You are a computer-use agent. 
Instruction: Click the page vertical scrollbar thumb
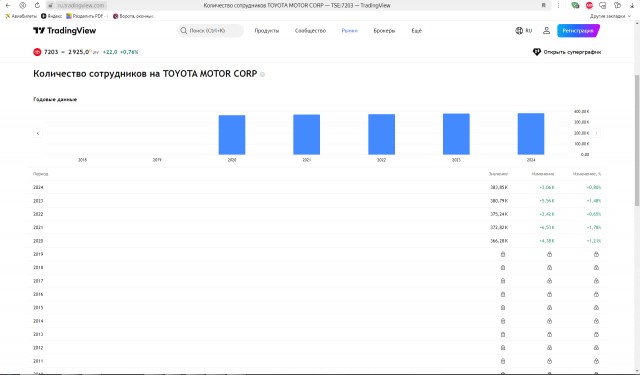pyautogui.click(x=637, y=141)
